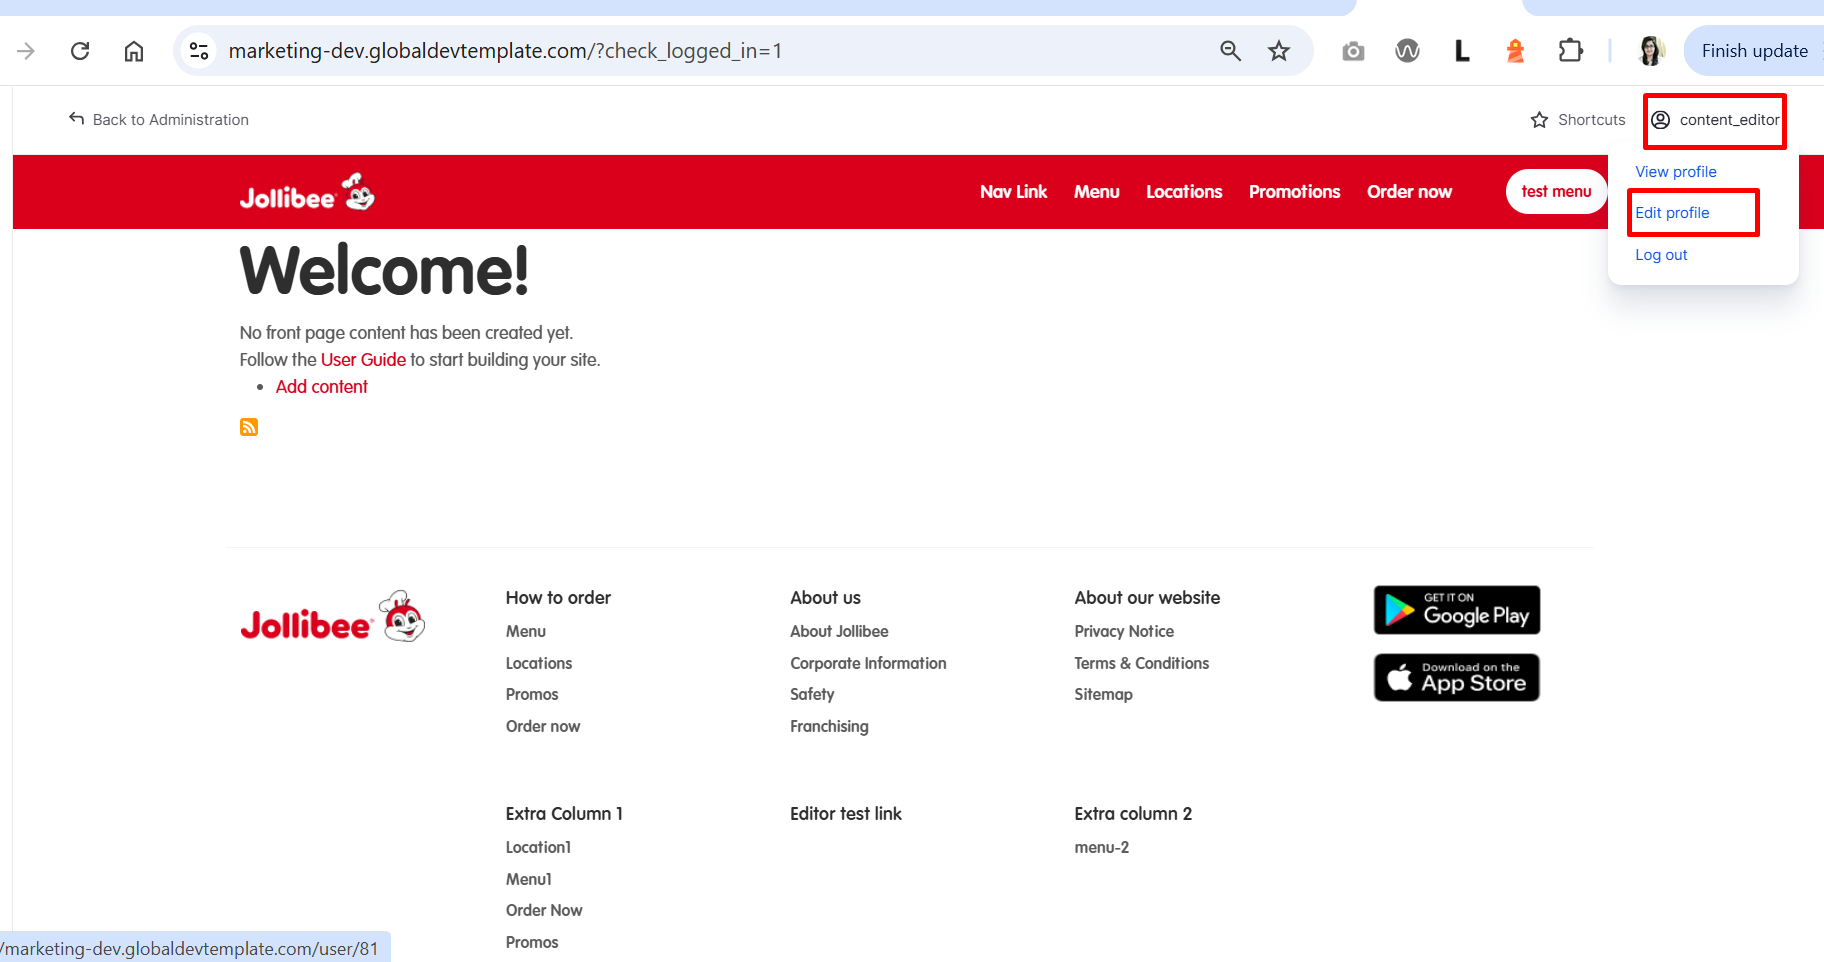
Task: Click the Extra column 2 heading
Action: [1133, 814]
